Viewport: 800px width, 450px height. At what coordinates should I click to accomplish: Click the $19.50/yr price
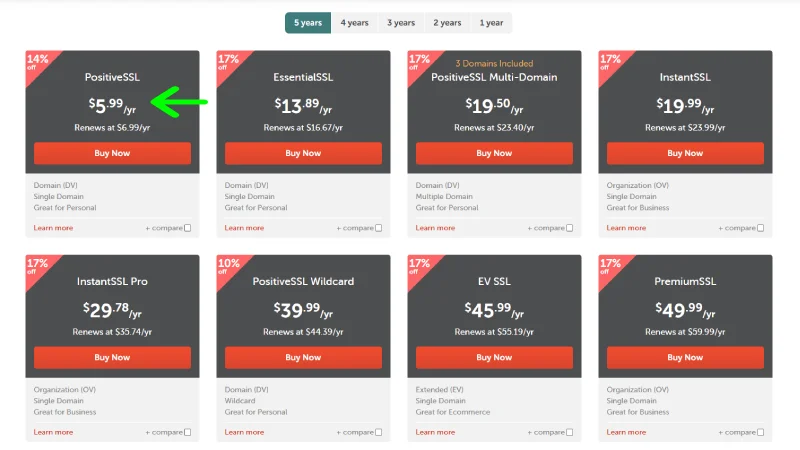[x=494, y=106]
